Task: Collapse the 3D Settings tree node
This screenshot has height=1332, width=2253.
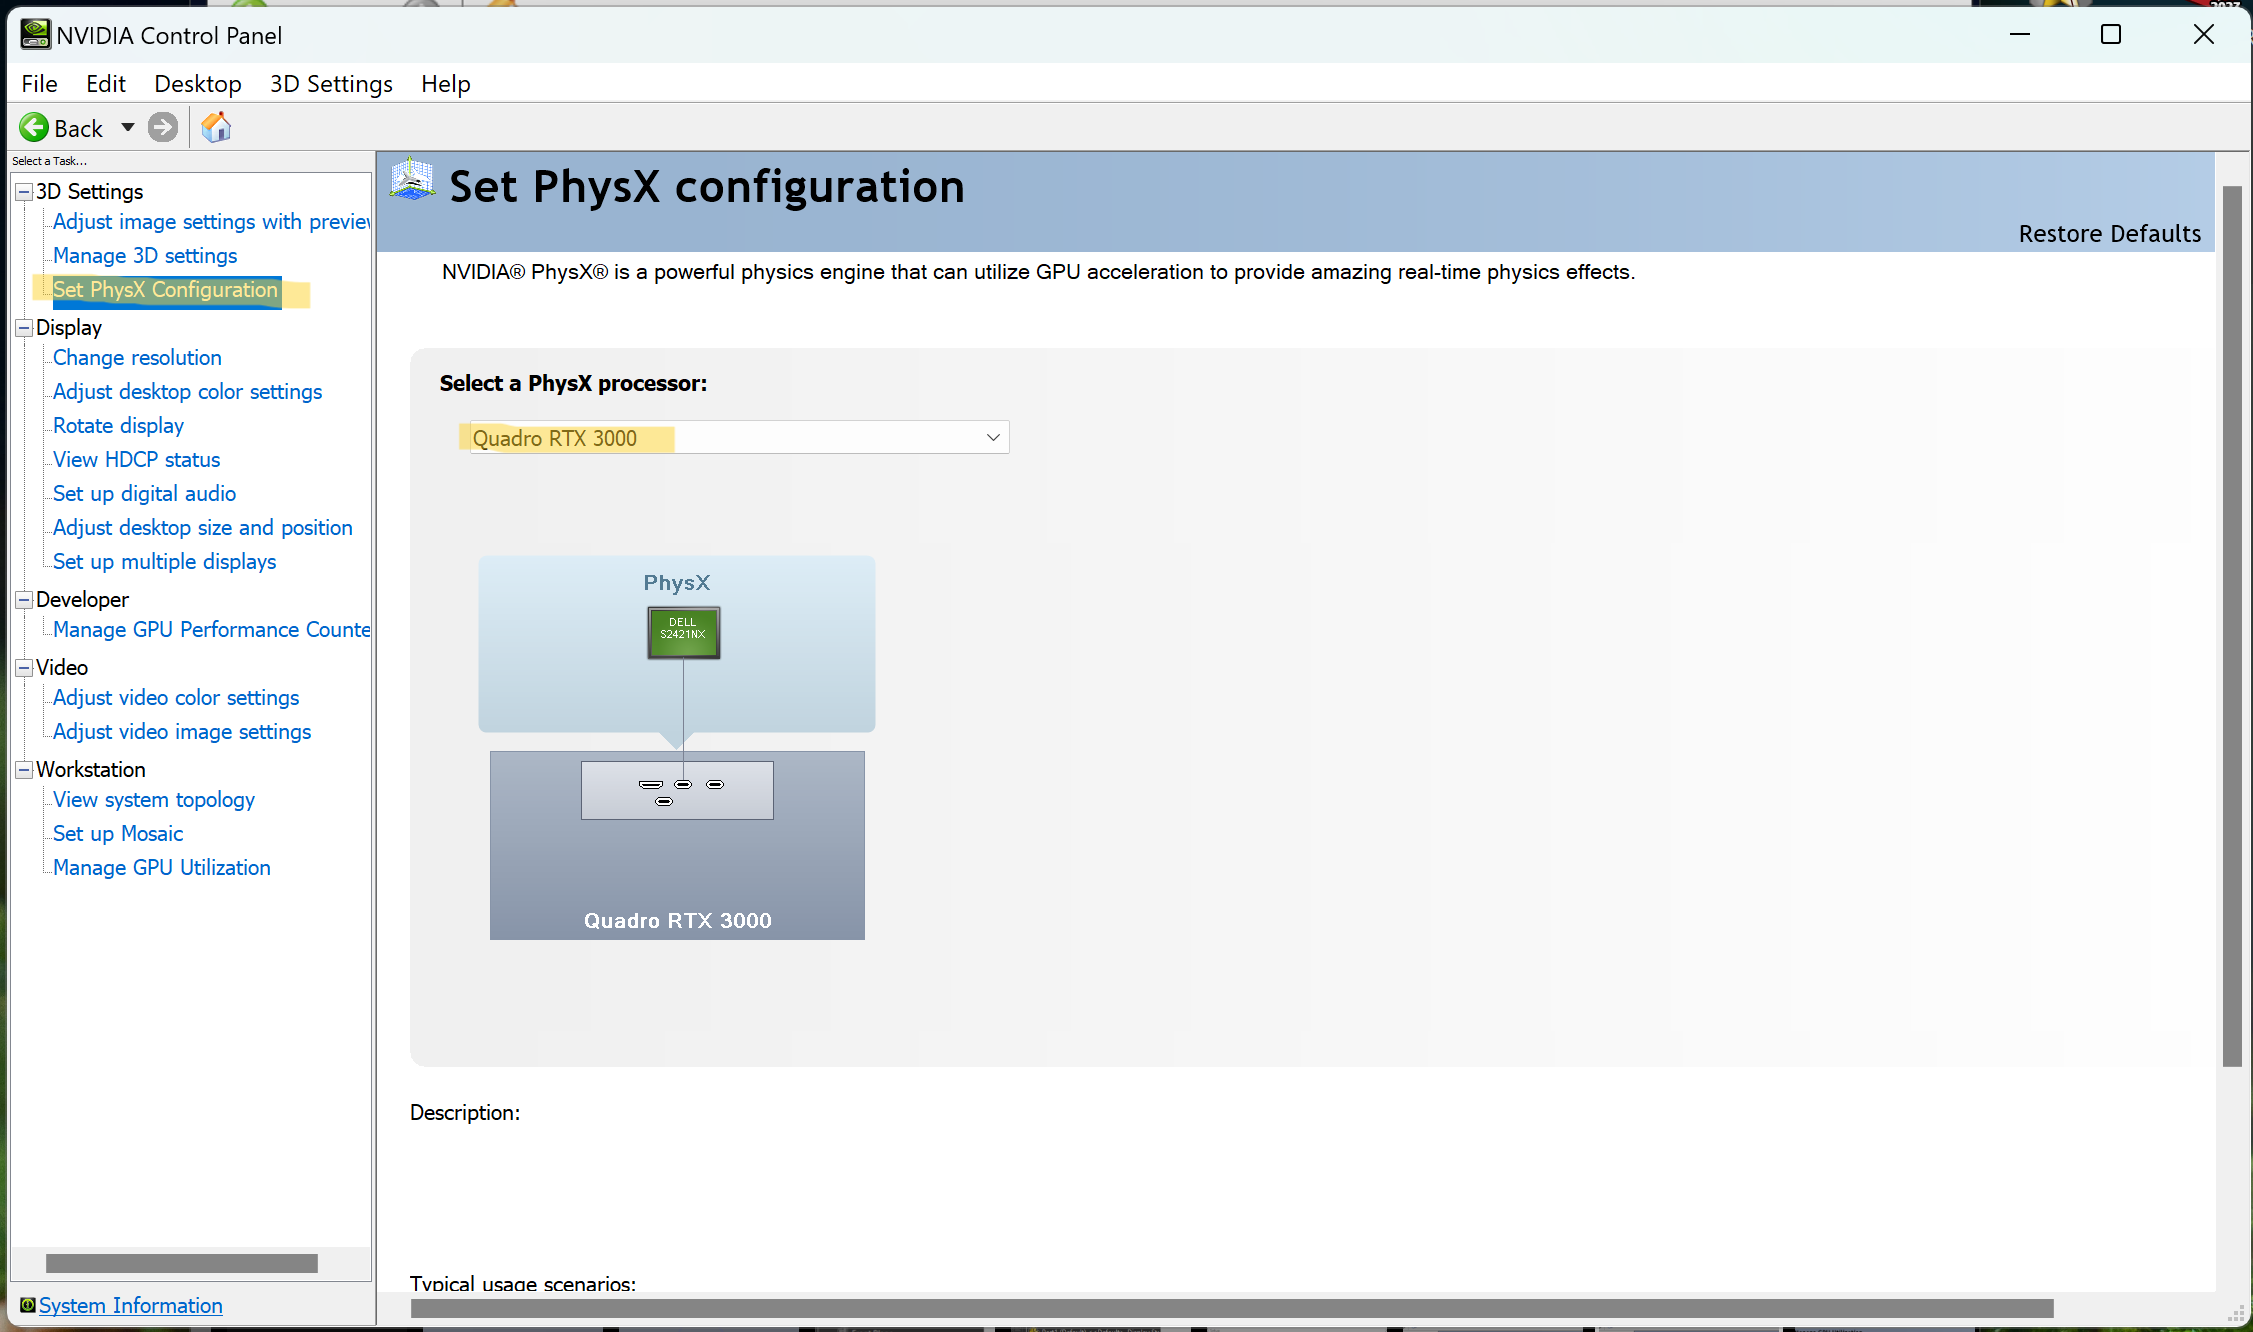Action: point(24,192)
